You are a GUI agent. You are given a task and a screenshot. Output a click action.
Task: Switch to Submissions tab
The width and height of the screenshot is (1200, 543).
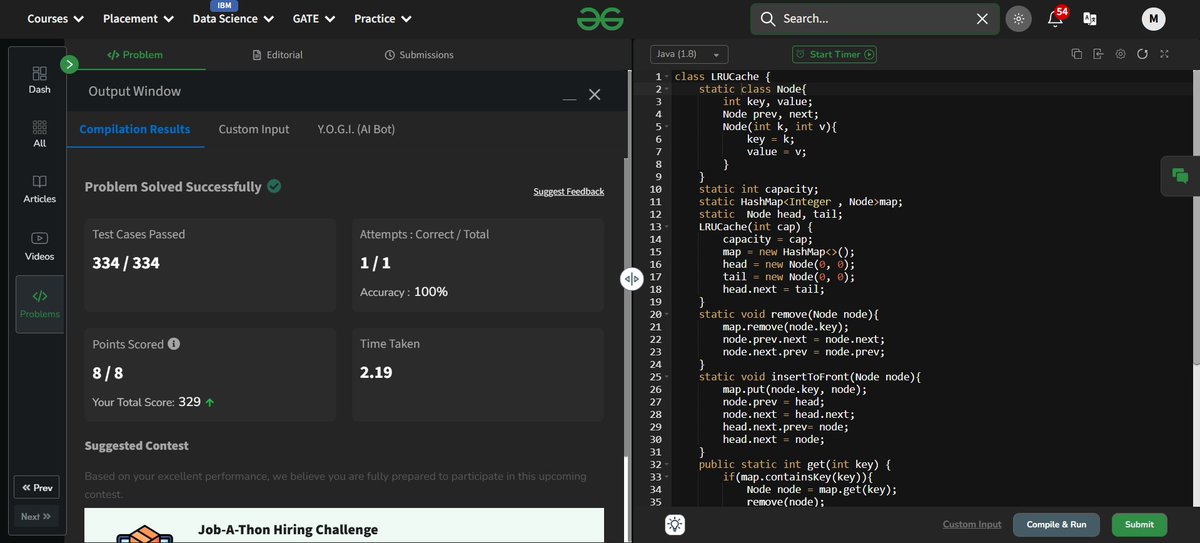pos(419,55)
